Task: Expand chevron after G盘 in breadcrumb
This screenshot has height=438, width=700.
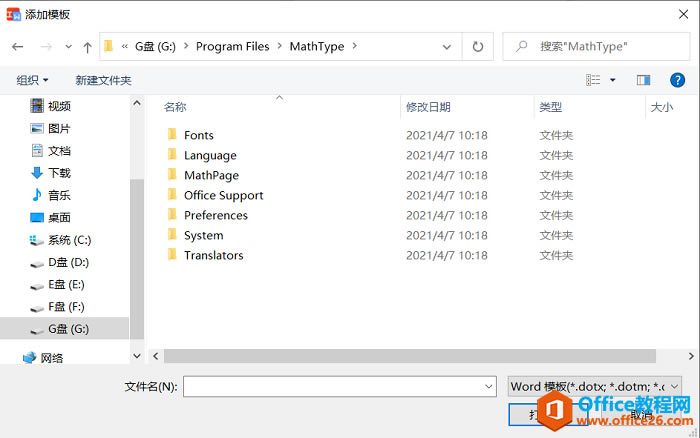Action: (186, 46)
